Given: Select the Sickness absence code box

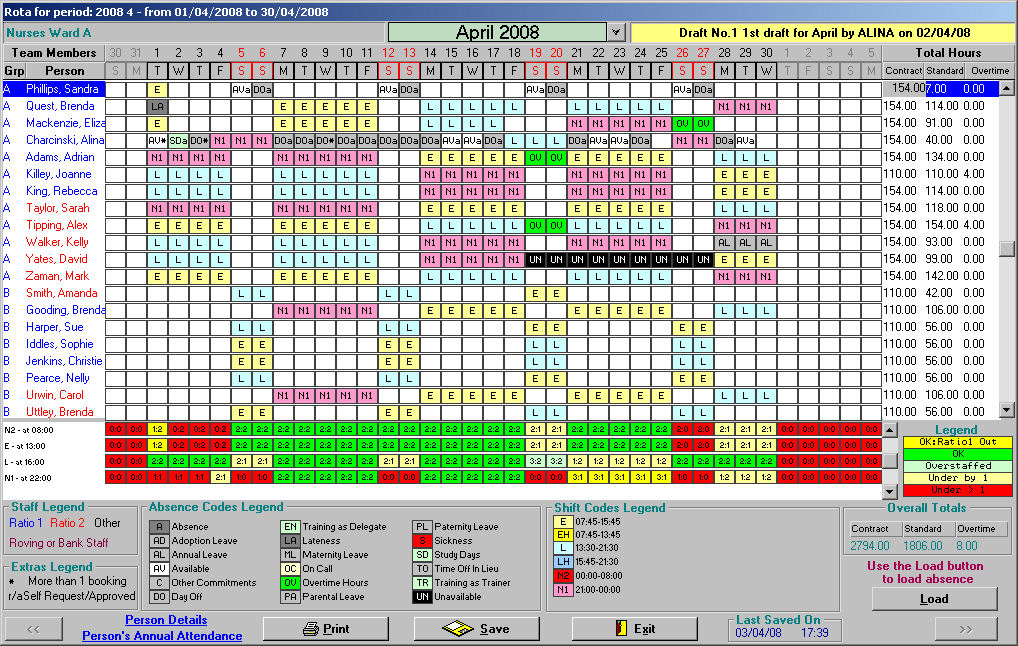Looking at the screenshot, I should click(423, 541).
